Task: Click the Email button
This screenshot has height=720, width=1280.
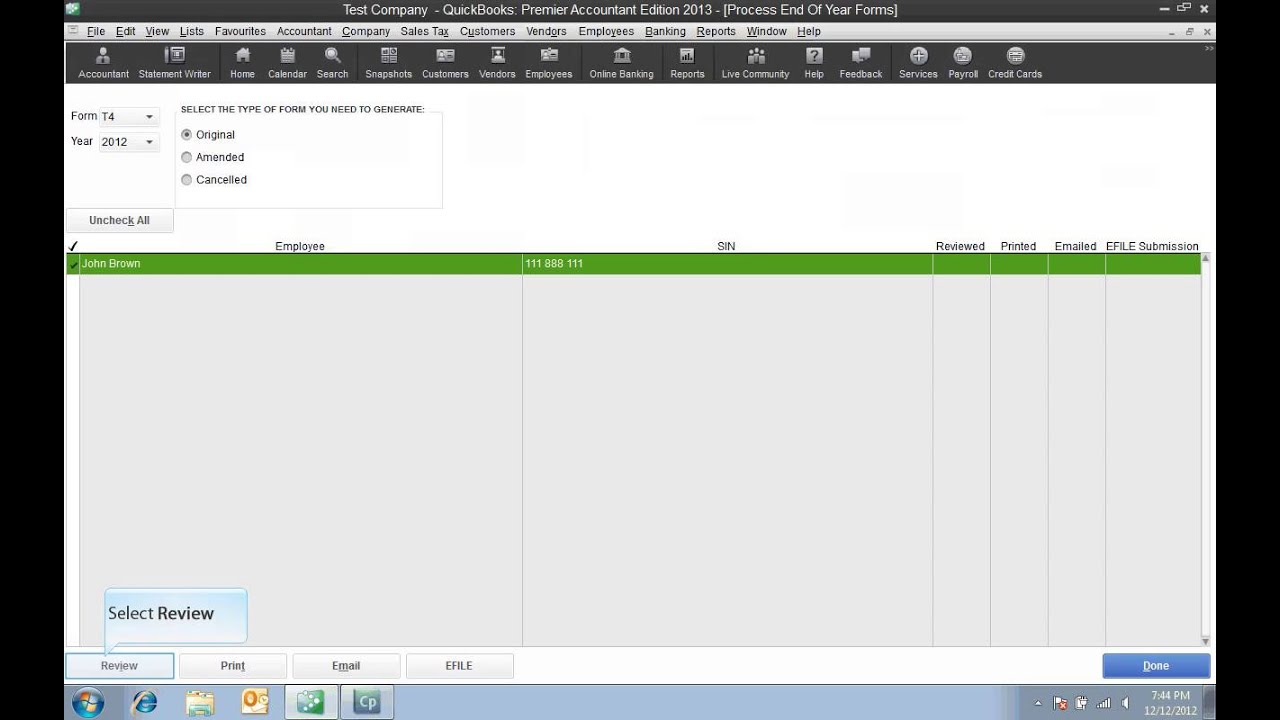Action: (x=346, y=666)
